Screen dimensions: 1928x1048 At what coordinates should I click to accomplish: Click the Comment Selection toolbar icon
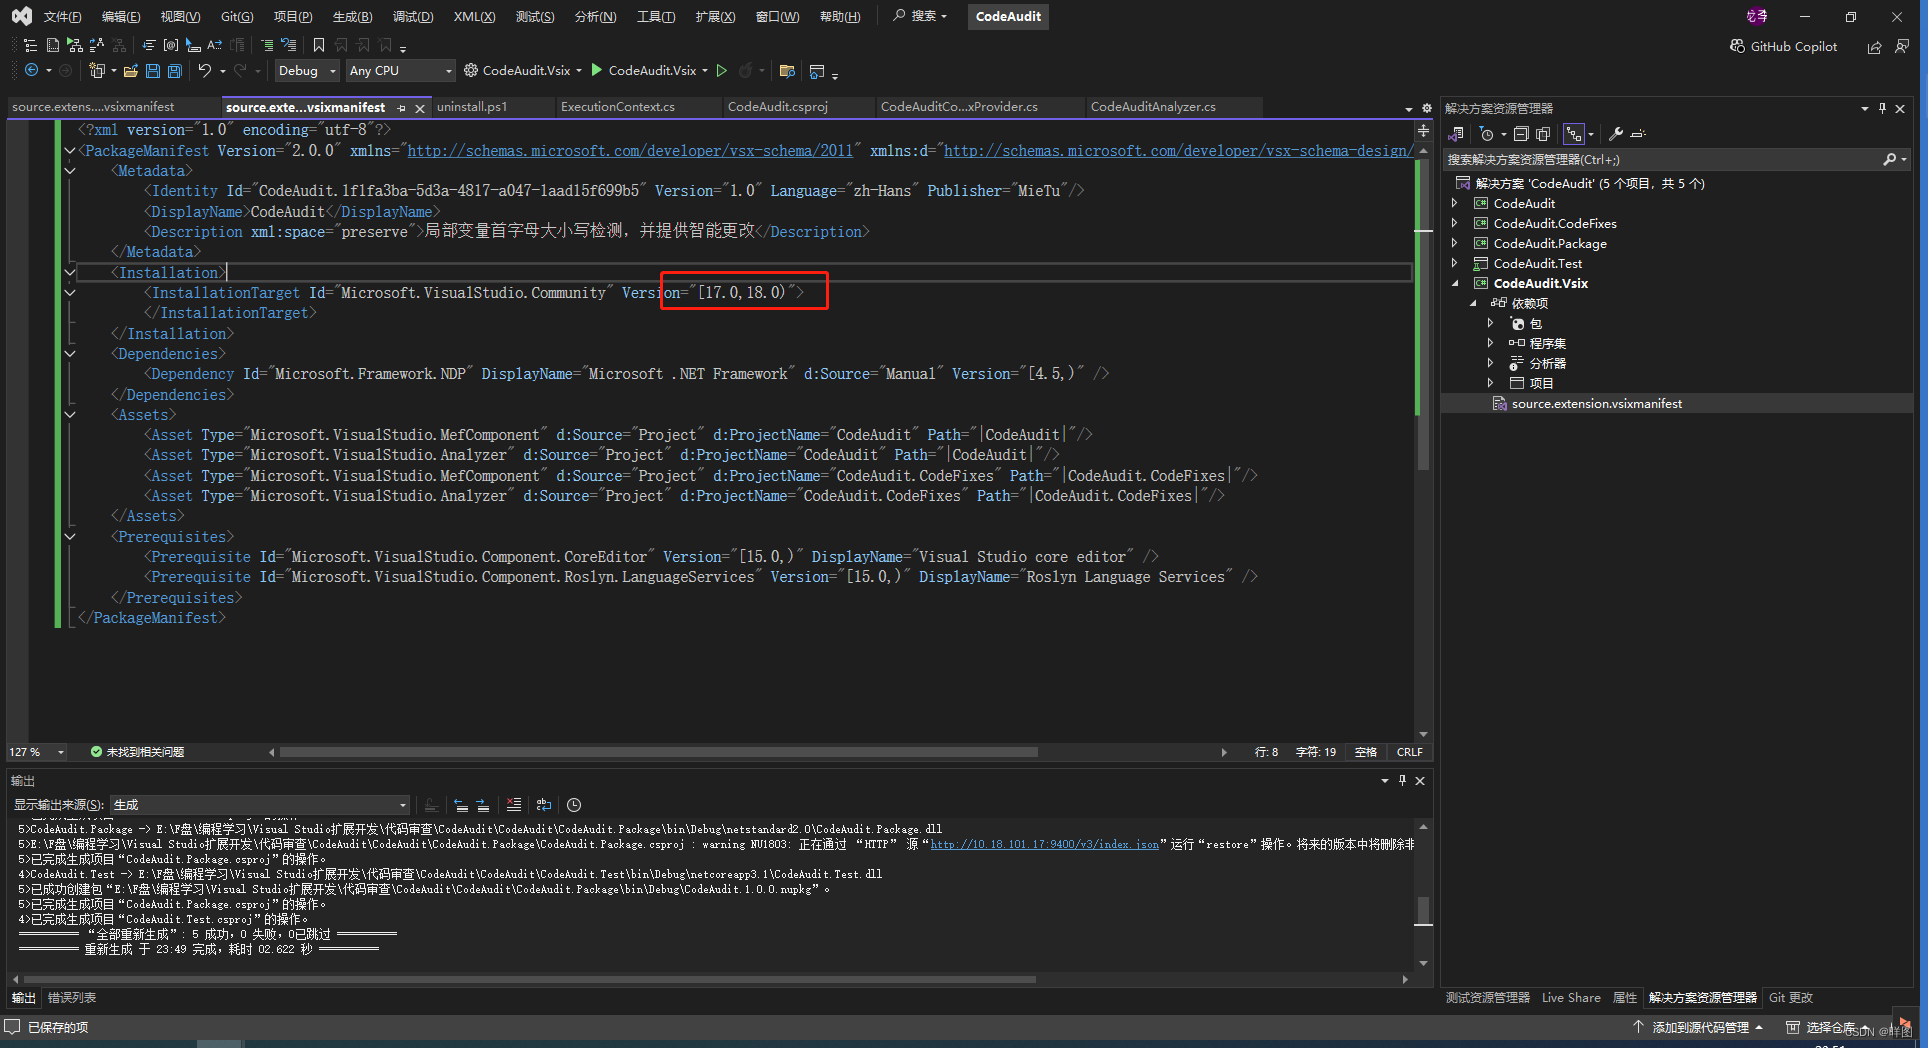coord(267,45)
